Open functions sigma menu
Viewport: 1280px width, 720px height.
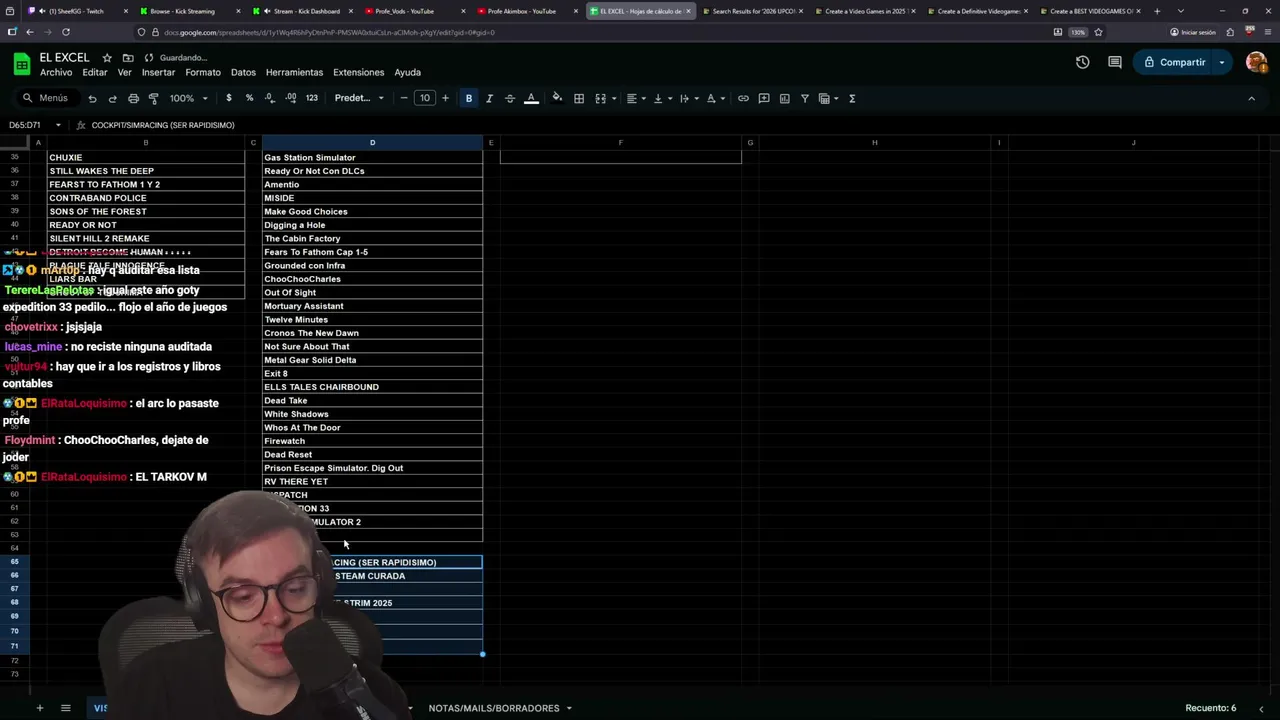(852, 98)
